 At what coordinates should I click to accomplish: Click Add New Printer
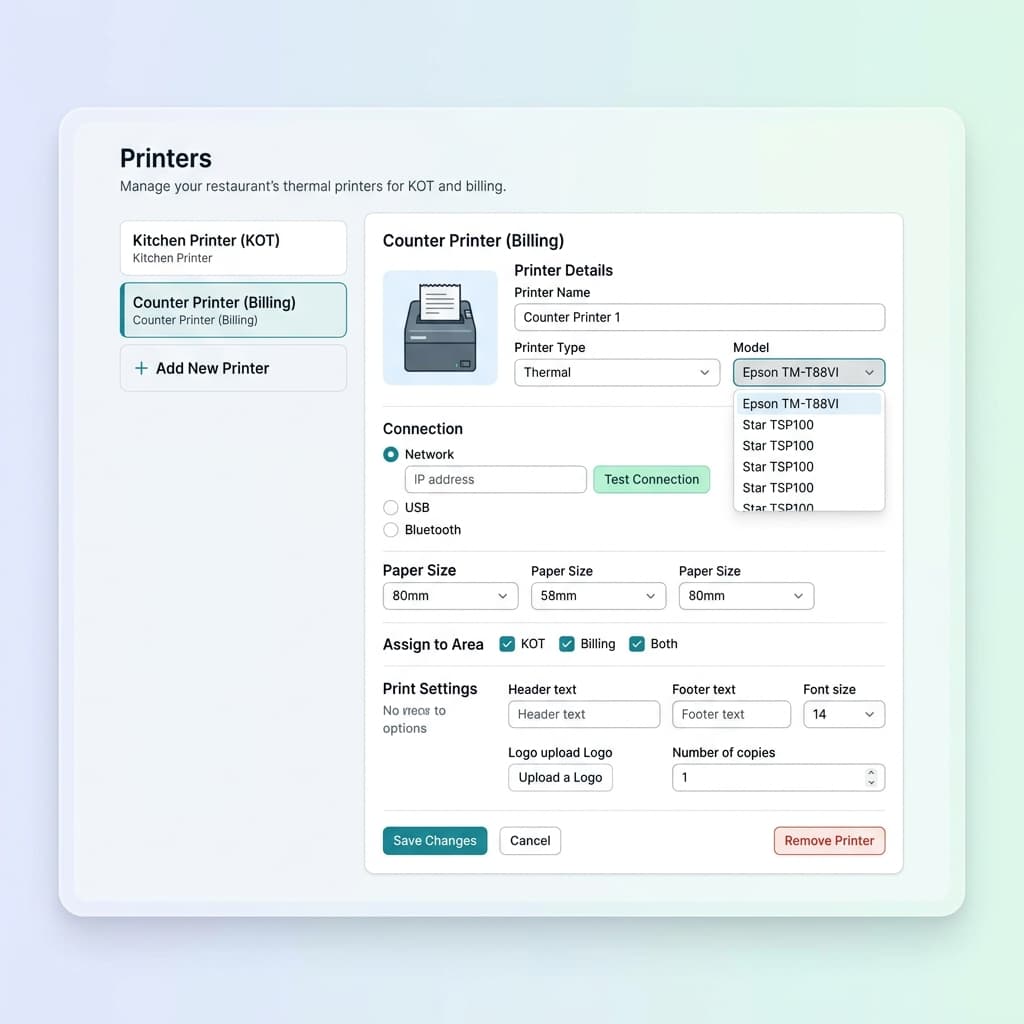233,368
